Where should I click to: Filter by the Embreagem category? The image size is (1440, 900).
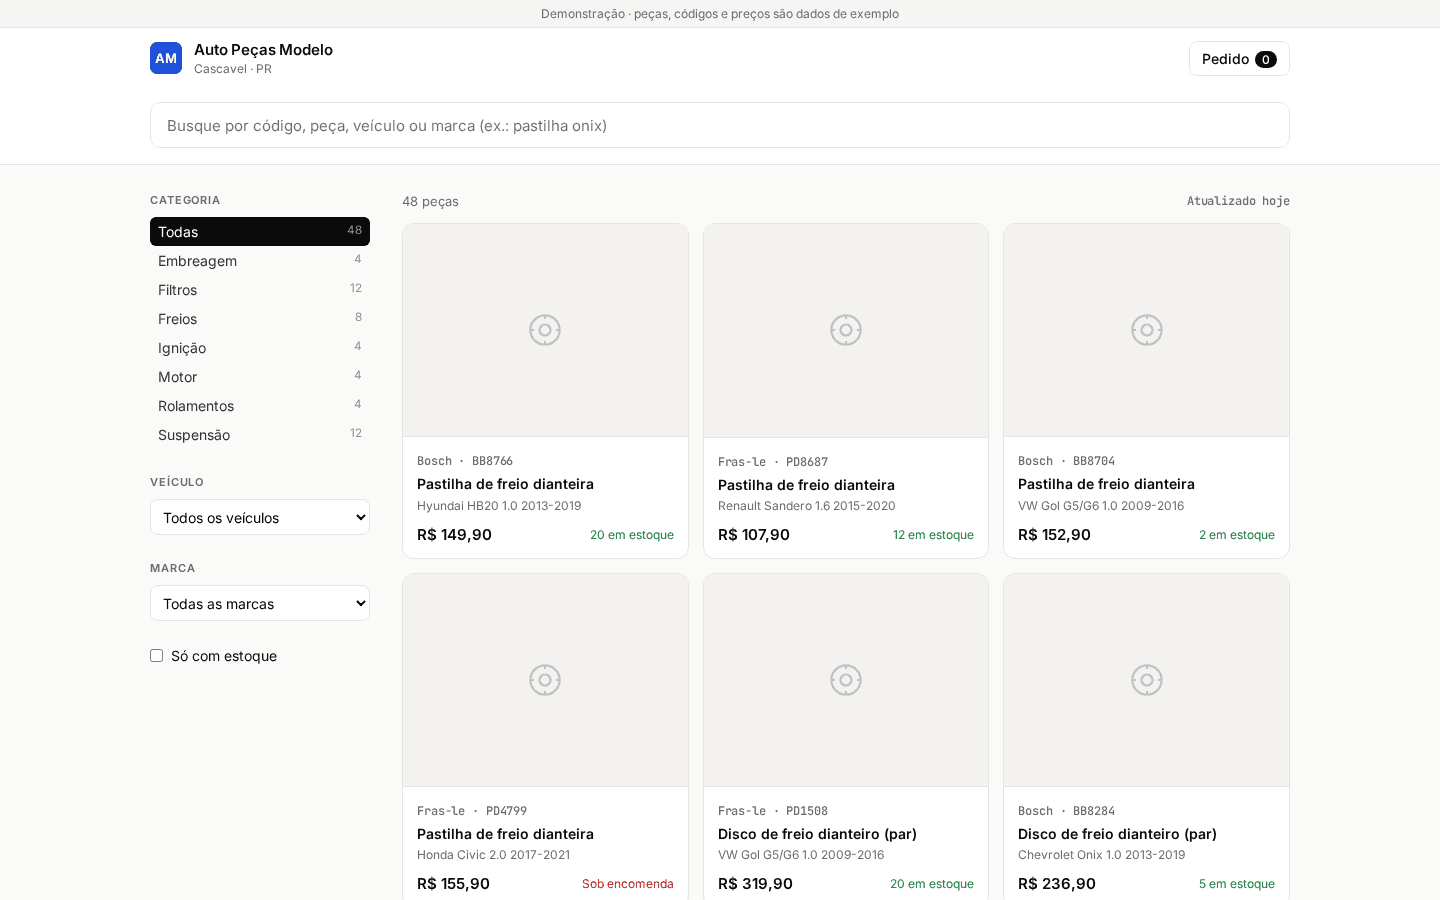pos(260,260)
